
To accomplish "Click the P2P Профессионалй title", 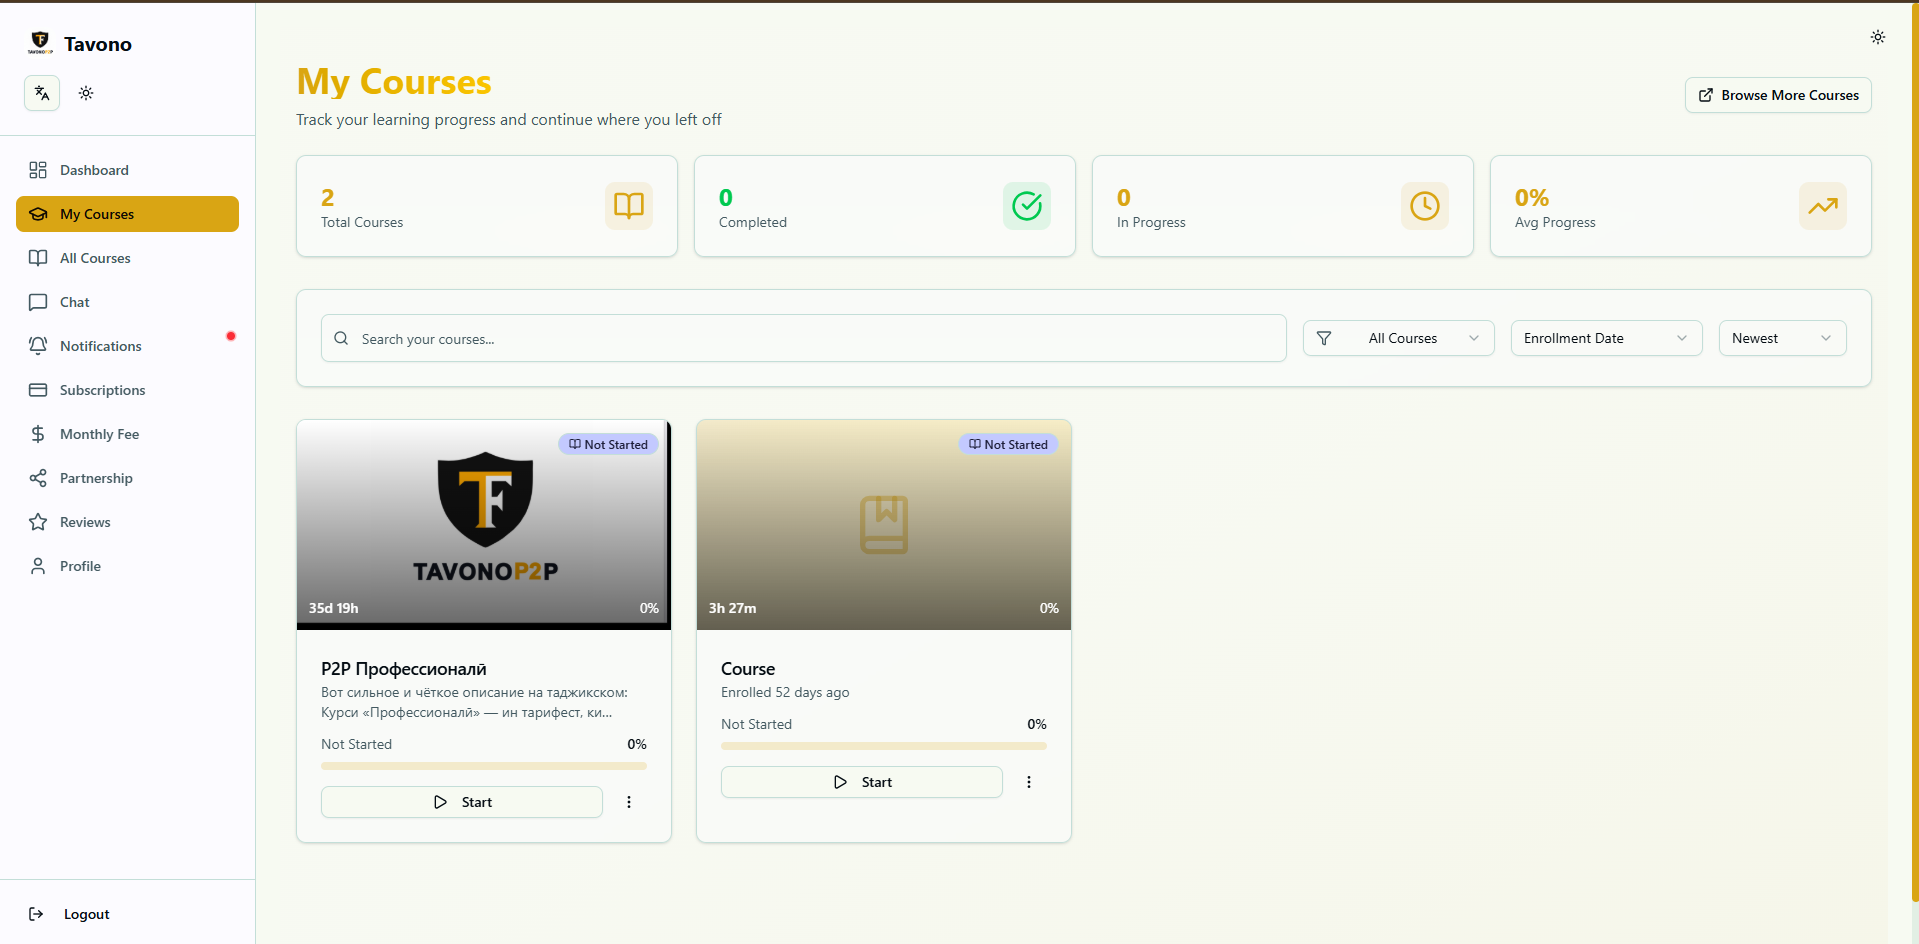I will point(404,669).
